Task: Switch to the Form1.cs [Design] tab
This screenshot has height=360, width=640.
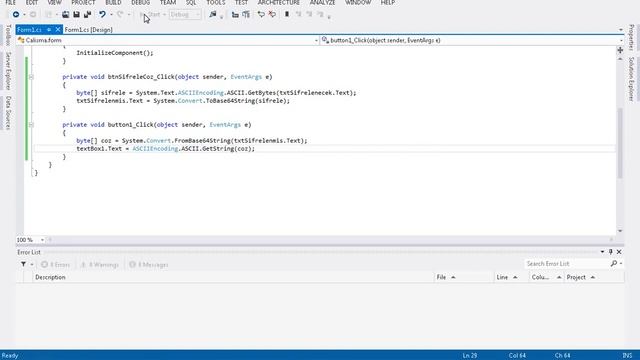Action: pyautogui.click(x=89, y=30)
